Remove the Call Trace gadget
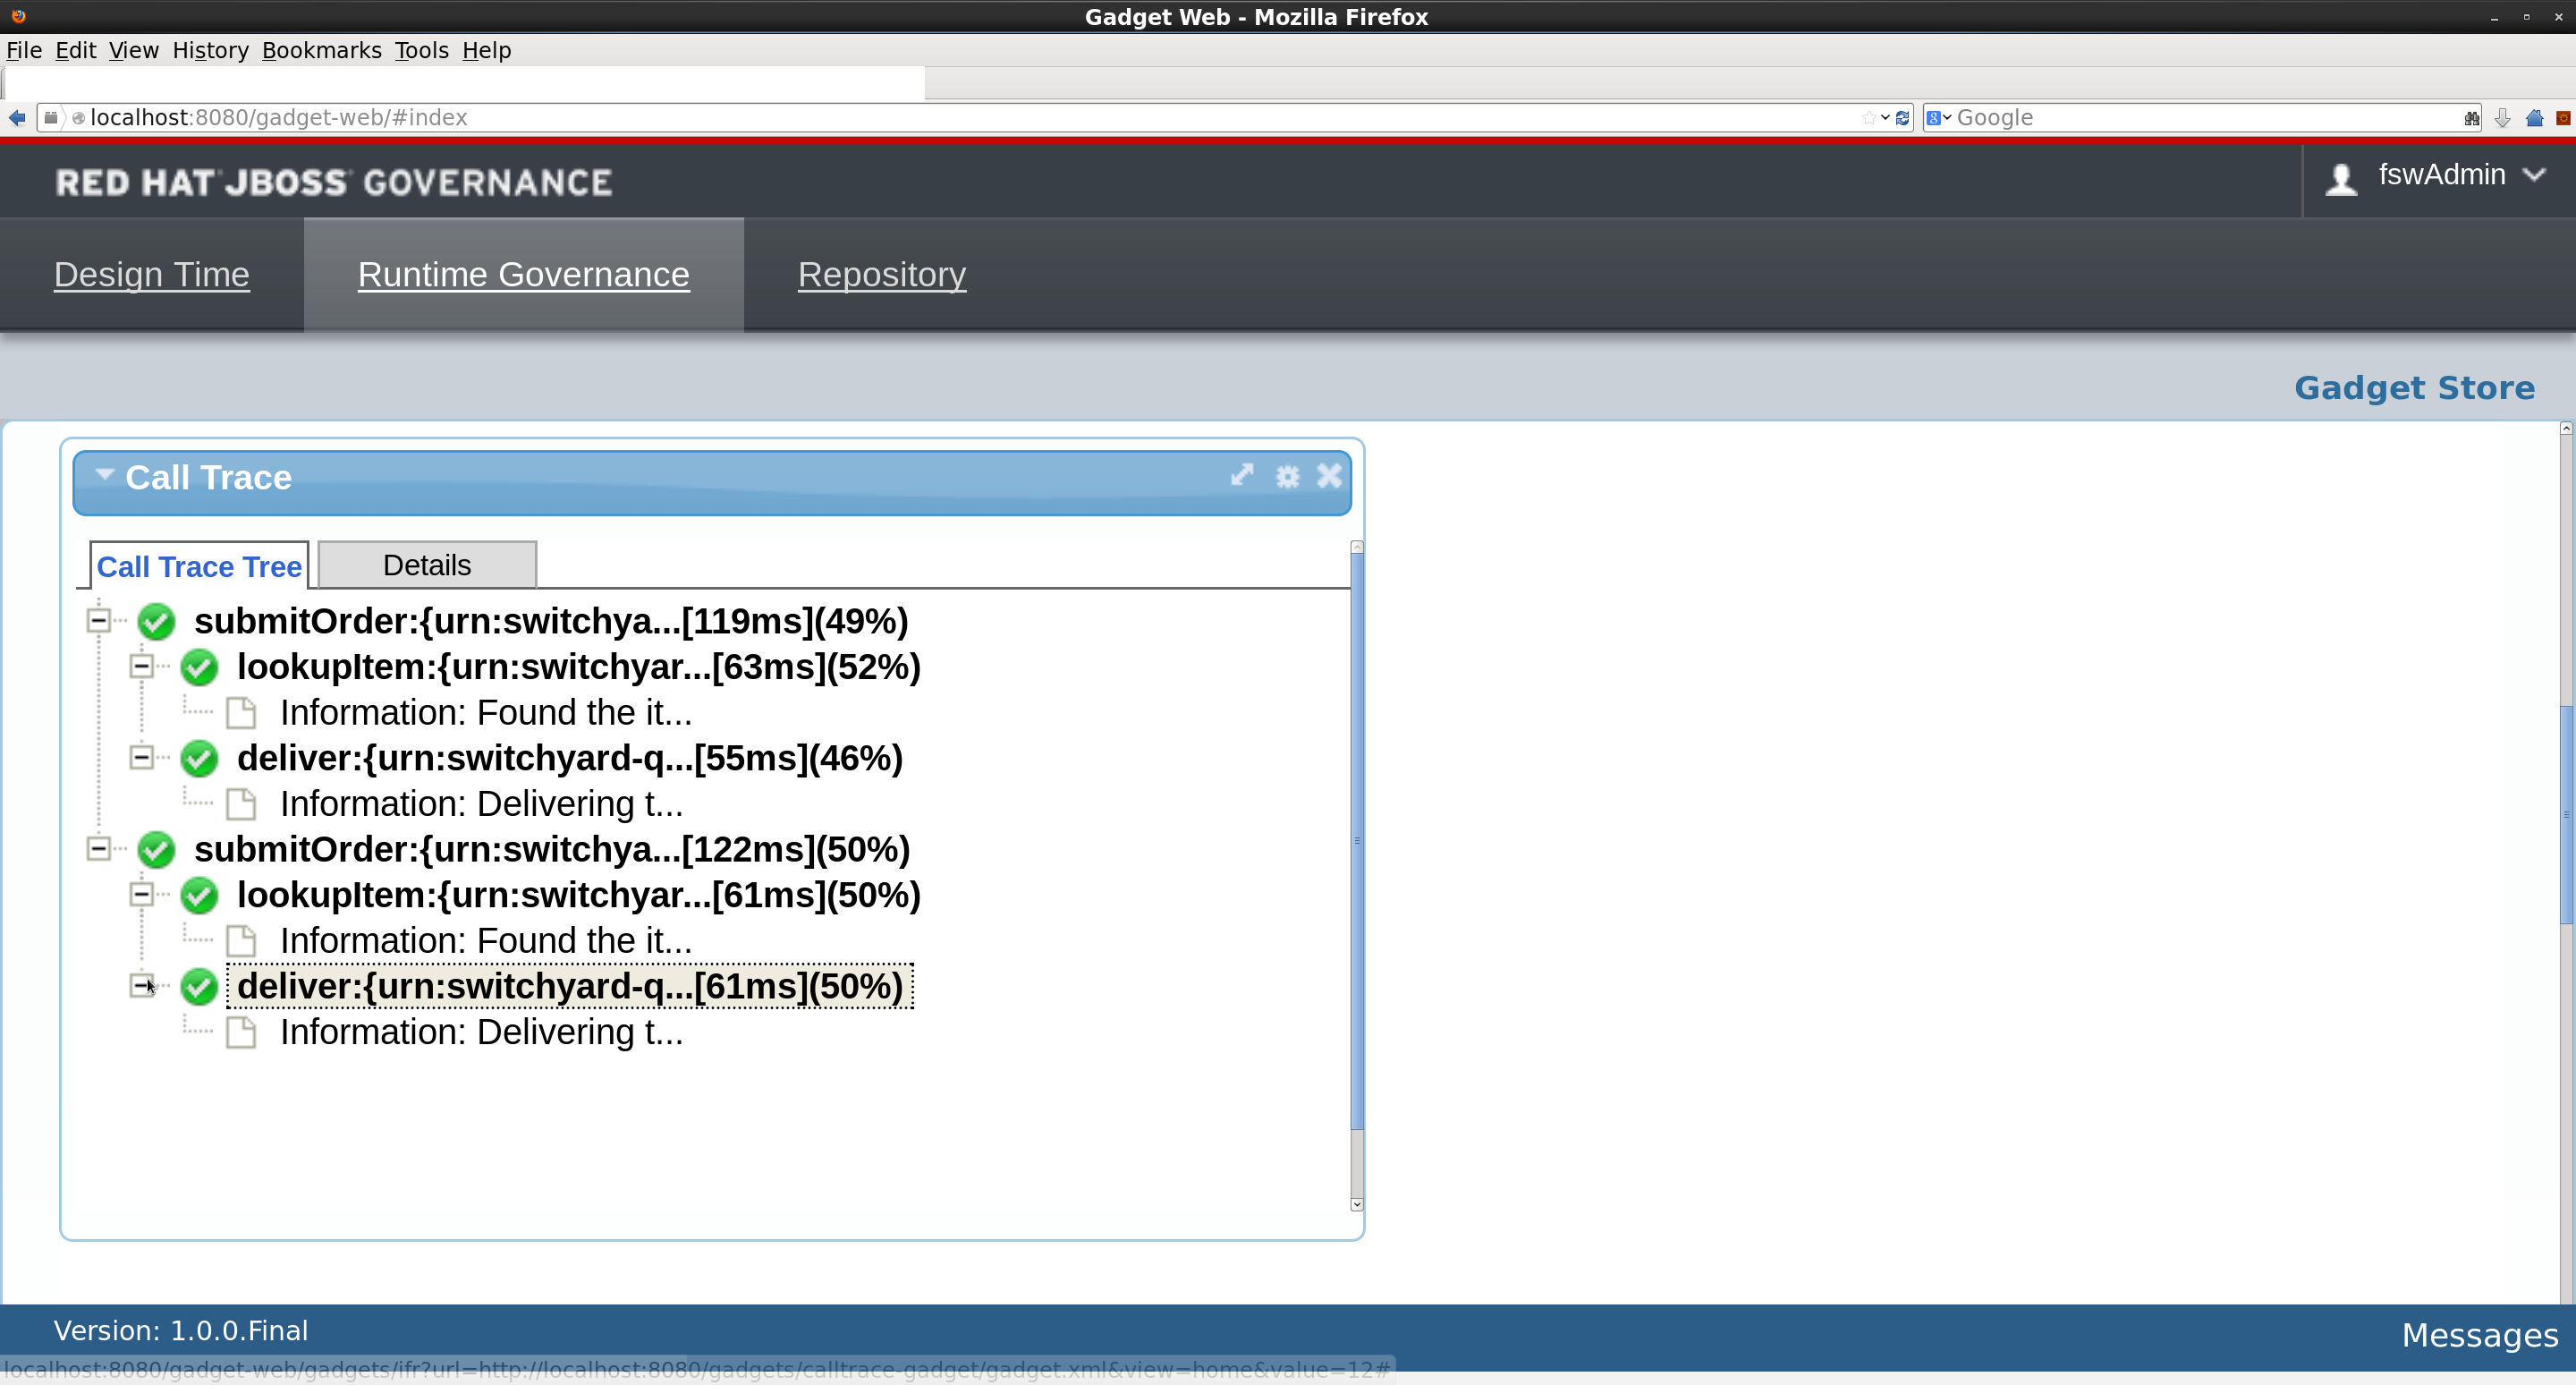 1329,476
